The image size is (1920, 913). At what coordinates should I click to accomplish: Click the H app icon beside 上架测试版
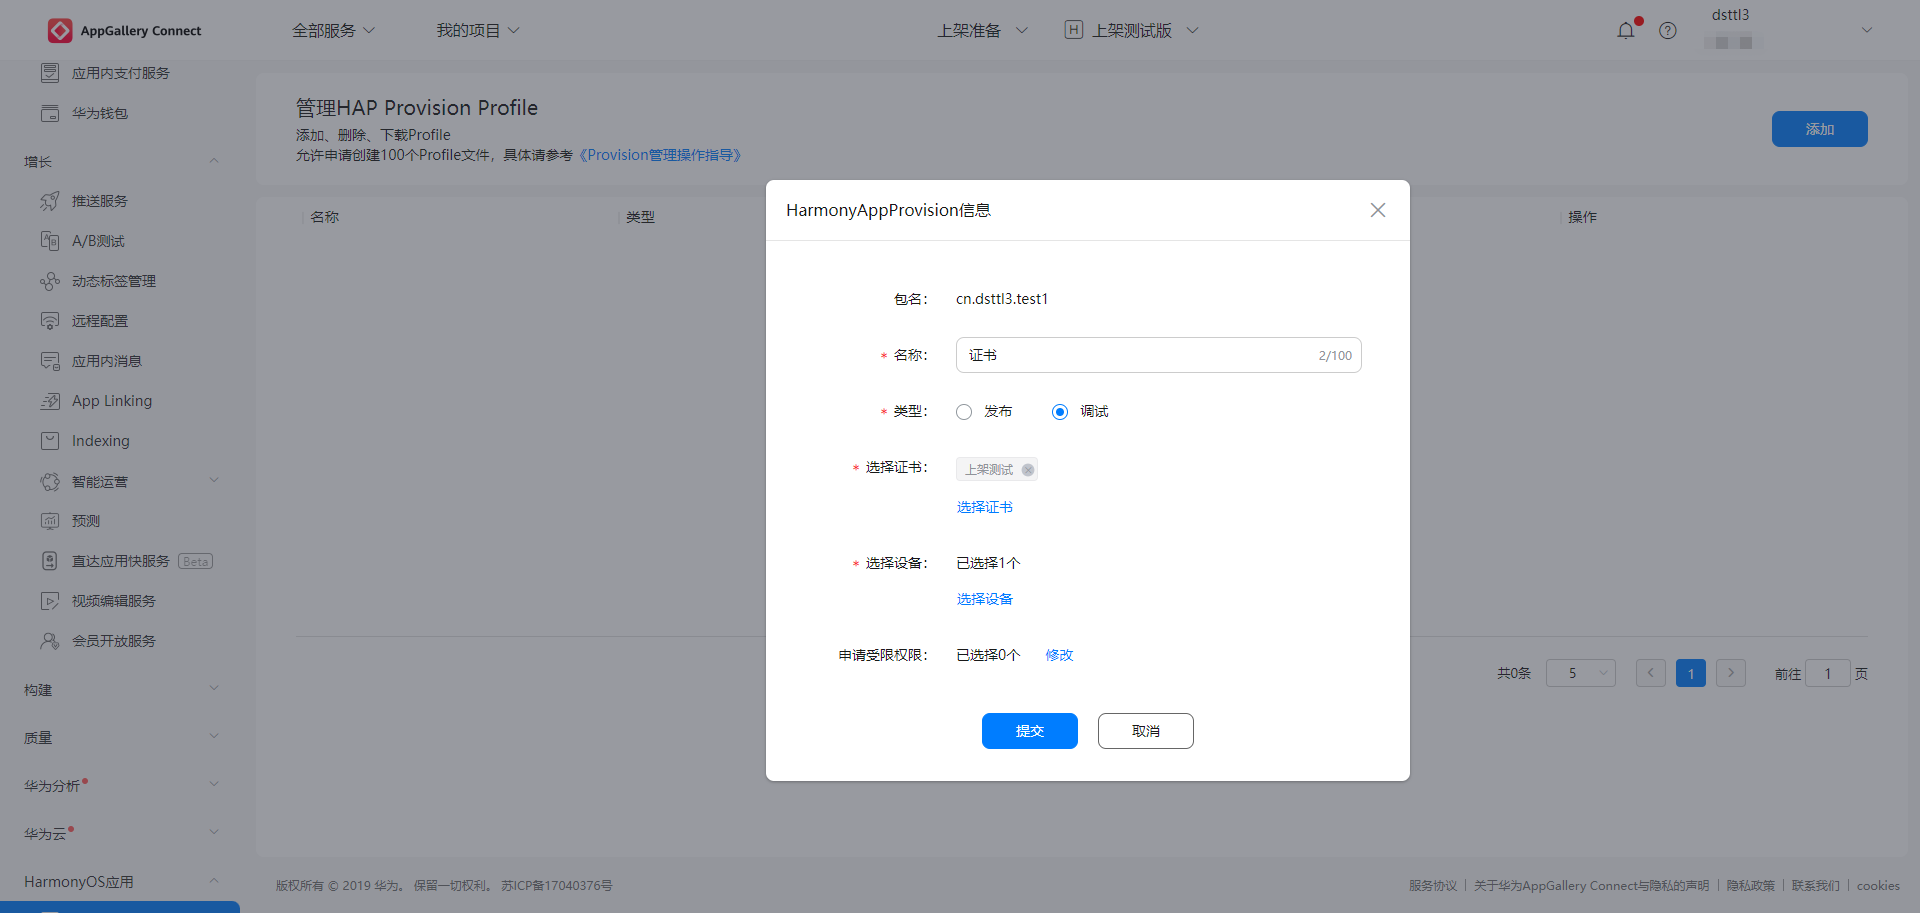(x=1074, y=30)
